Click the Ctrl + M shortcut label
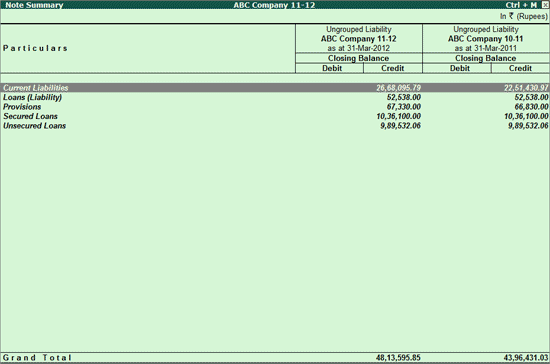The width and height of the screenshot is (550, 364). (521, 5)
